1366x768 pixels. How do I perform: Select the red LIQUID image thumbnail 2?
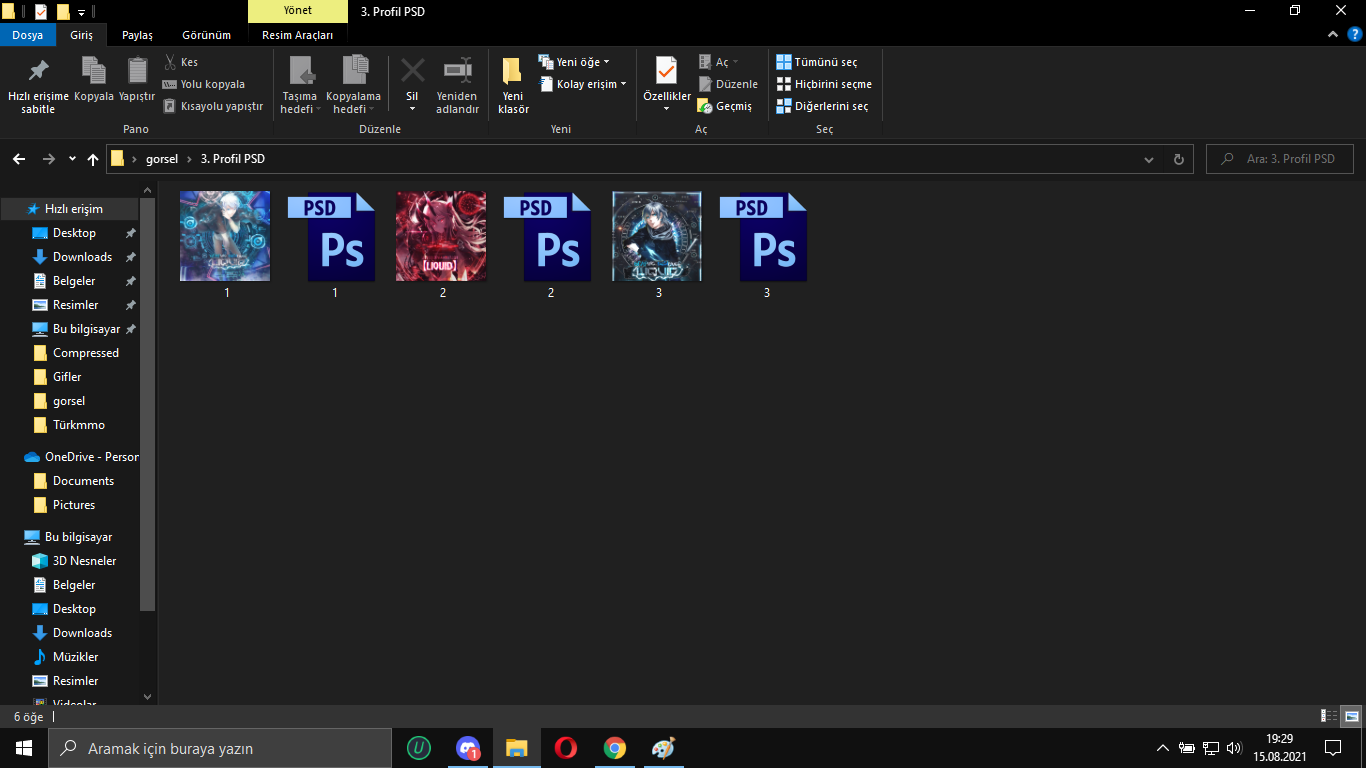[x=441, y=236]
